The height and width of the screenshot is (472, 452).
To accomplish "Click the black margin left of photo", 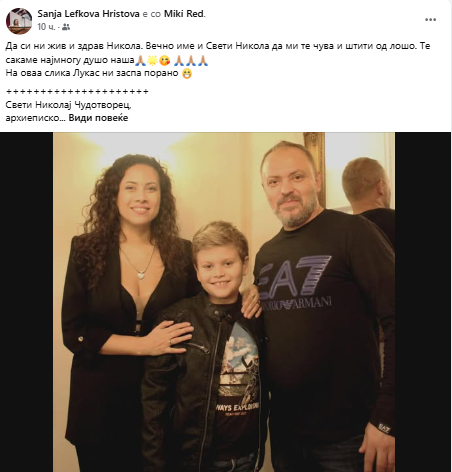I will (27, 302).
